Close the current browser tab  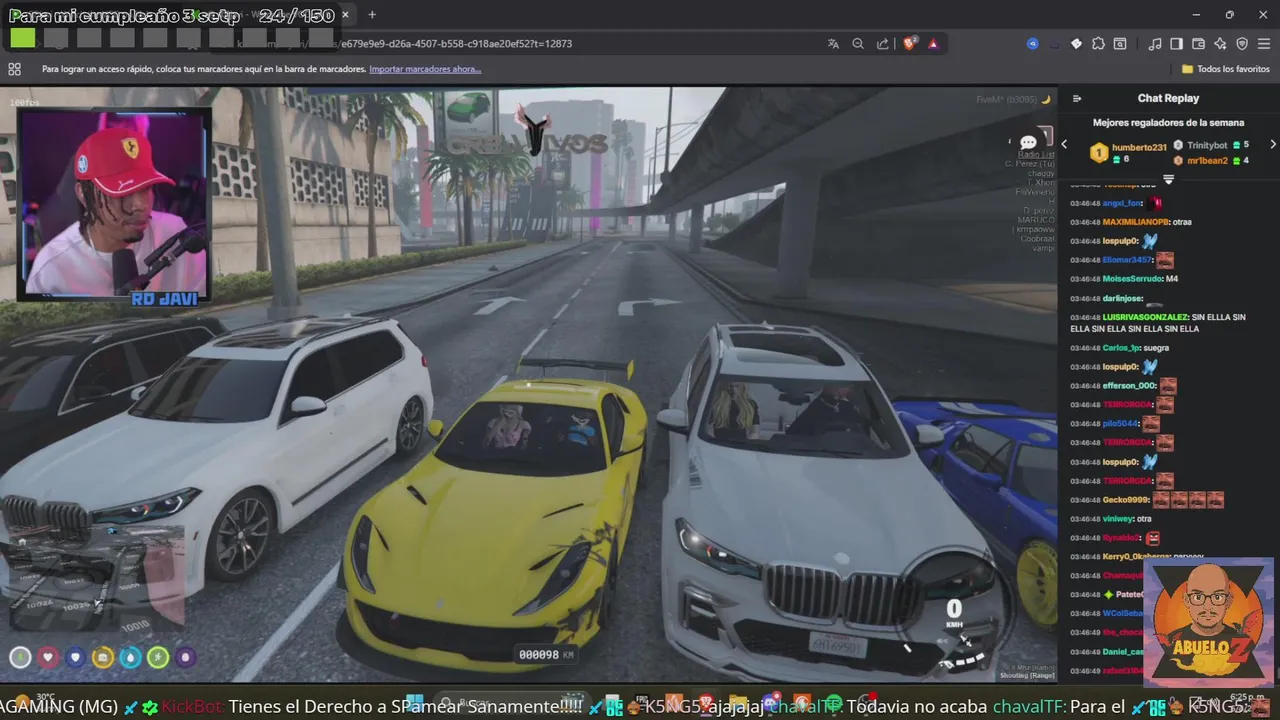(x=345, y=15)
